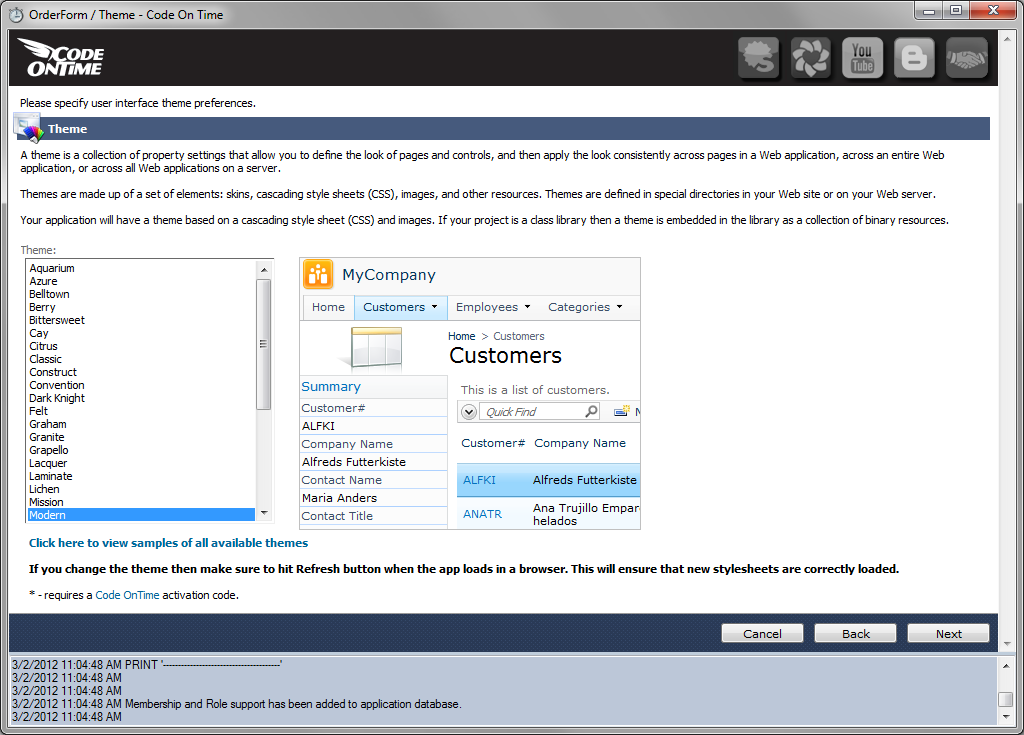1024x735 pixels.
Task: Select the Citrus theme
Action: [140, 346]
